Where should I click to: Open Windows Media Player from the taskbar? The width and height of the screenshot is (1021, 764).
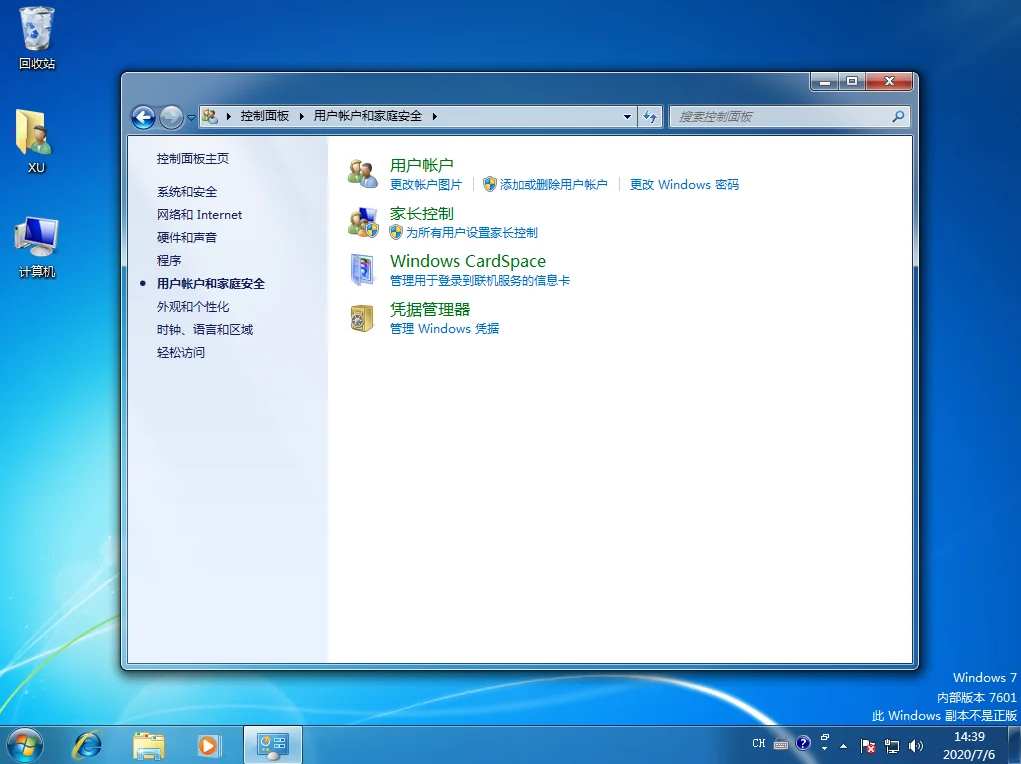[x=210, y=745]
